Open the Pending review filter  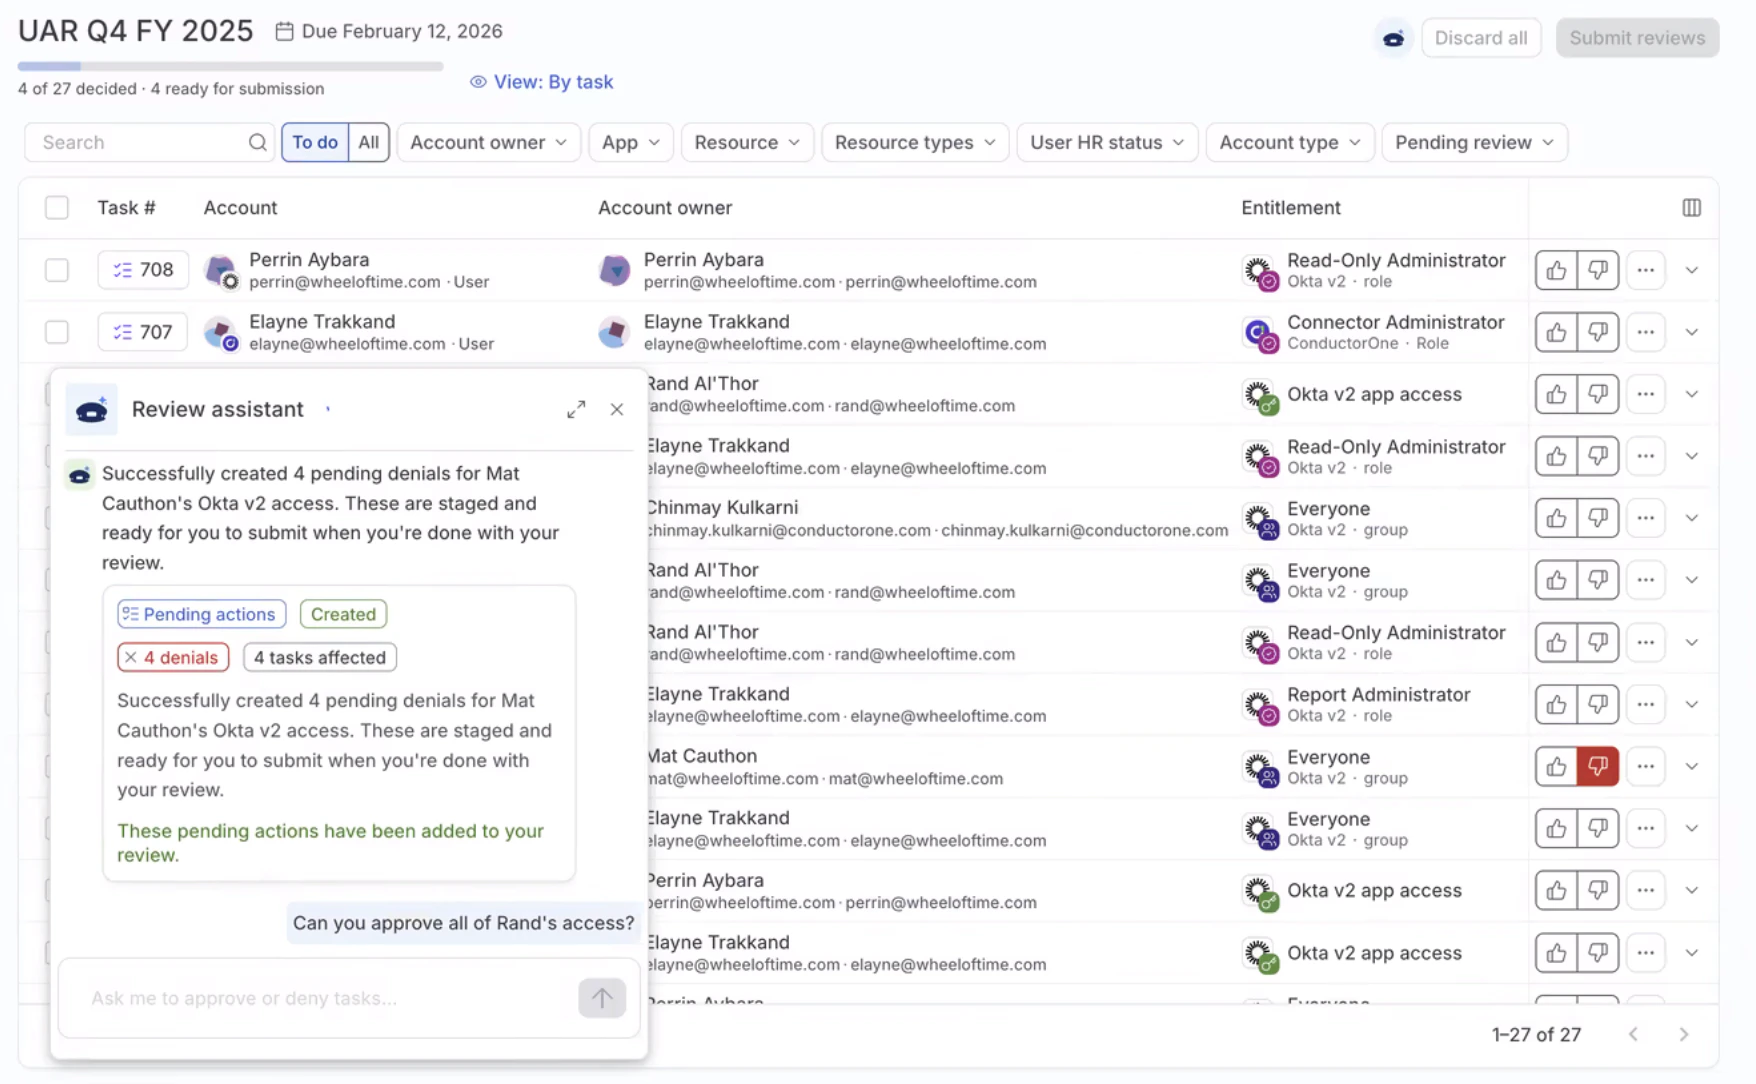pyautogui.click(x=1473, y=142)
